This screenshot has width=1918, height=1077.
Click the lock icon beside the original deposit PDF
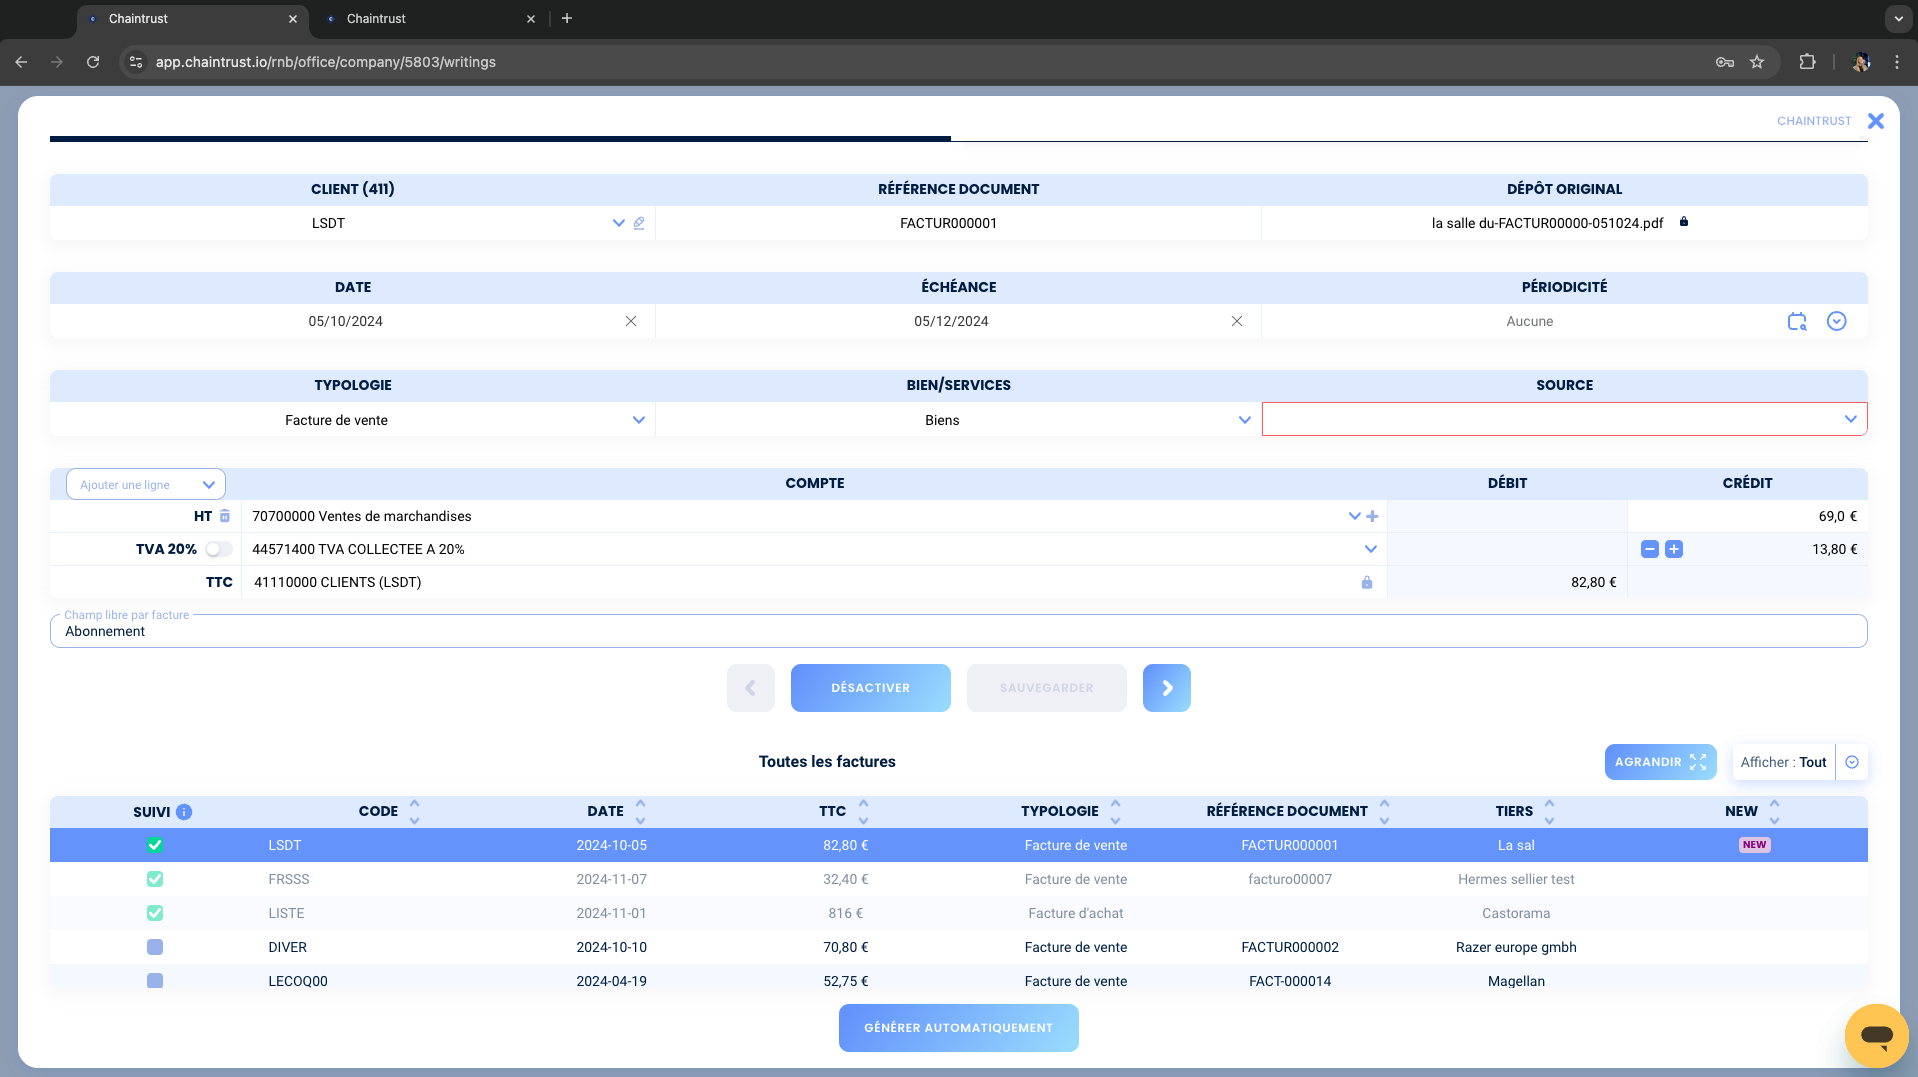click(x=1684, y=222)
